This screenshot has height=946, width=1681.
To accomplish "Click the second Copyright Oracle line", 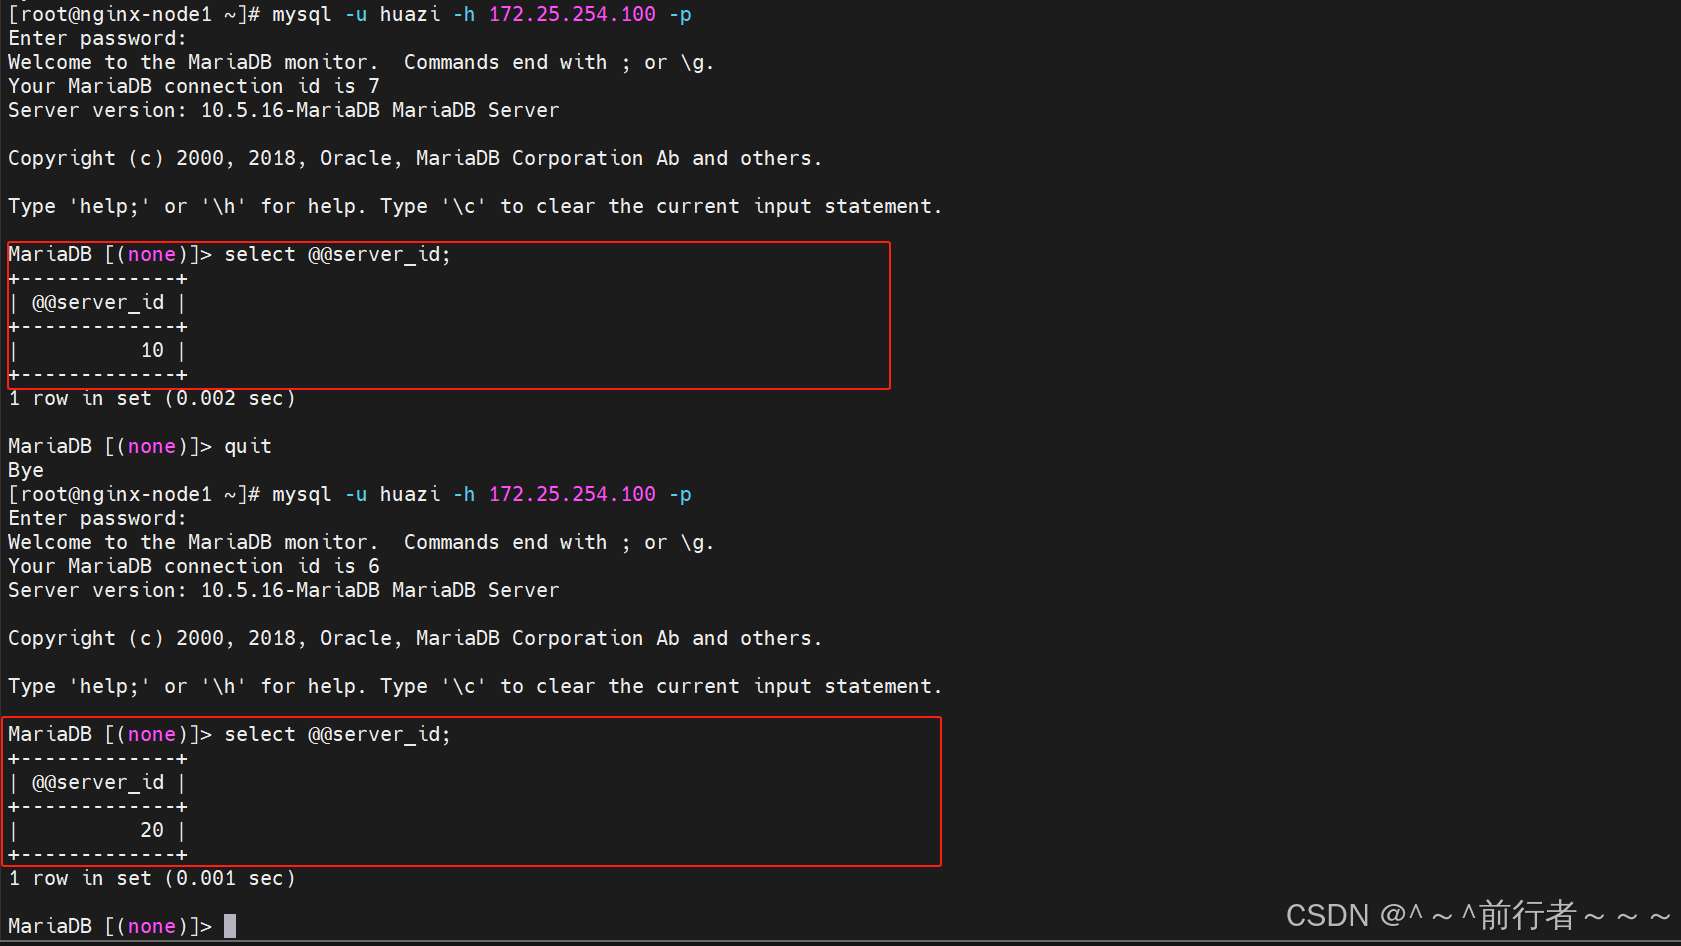I will pyautogui.click(x=415, y=638).
